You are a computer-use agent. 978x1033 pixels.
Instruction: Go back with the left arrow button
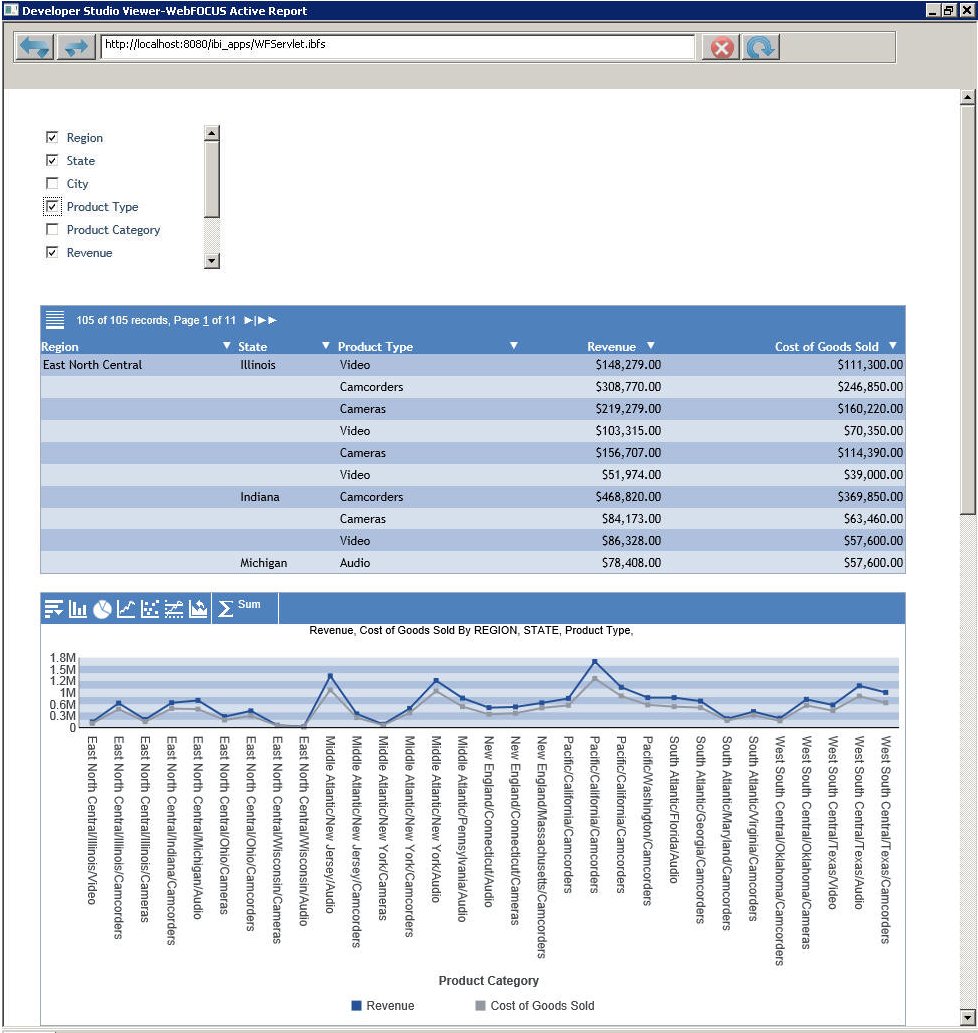[x=35, y=47]
